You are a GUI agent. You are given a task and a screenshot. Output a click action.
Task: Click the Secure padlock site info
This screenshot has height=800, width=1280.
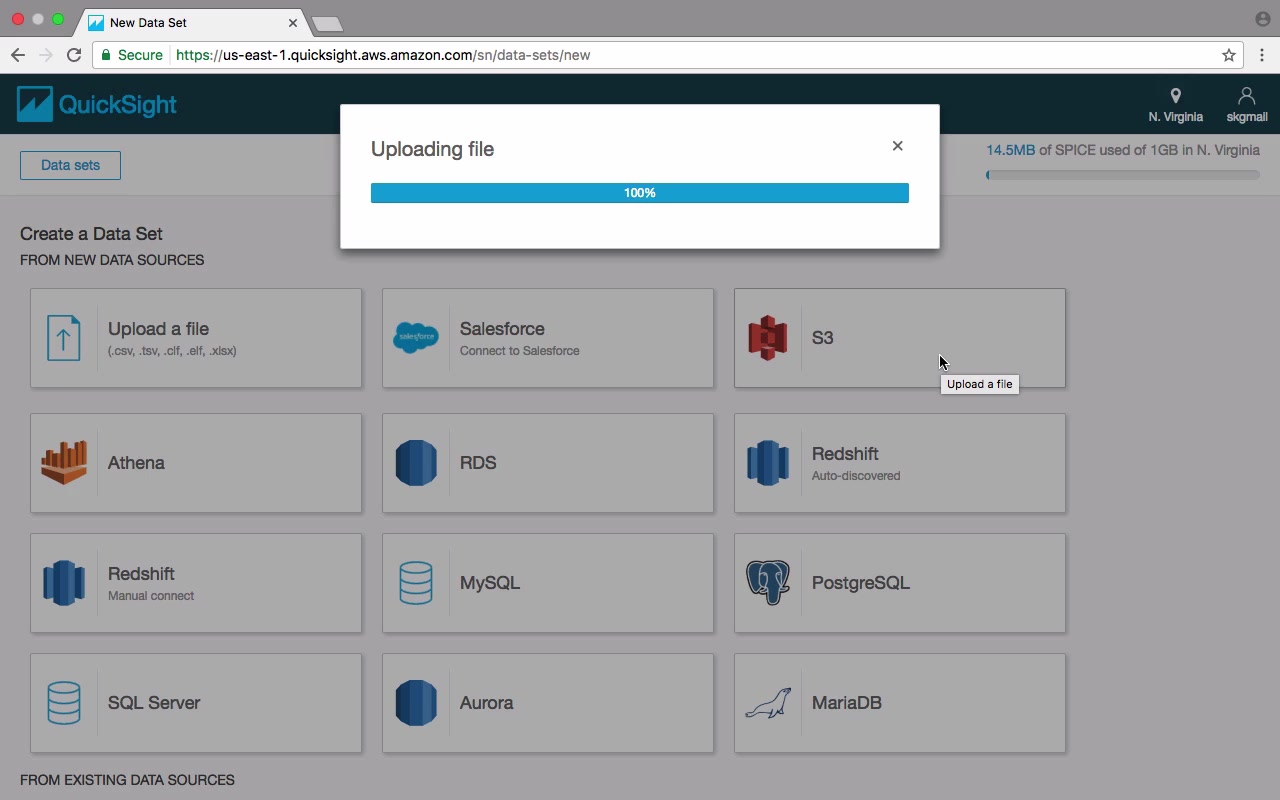point(131,55)
